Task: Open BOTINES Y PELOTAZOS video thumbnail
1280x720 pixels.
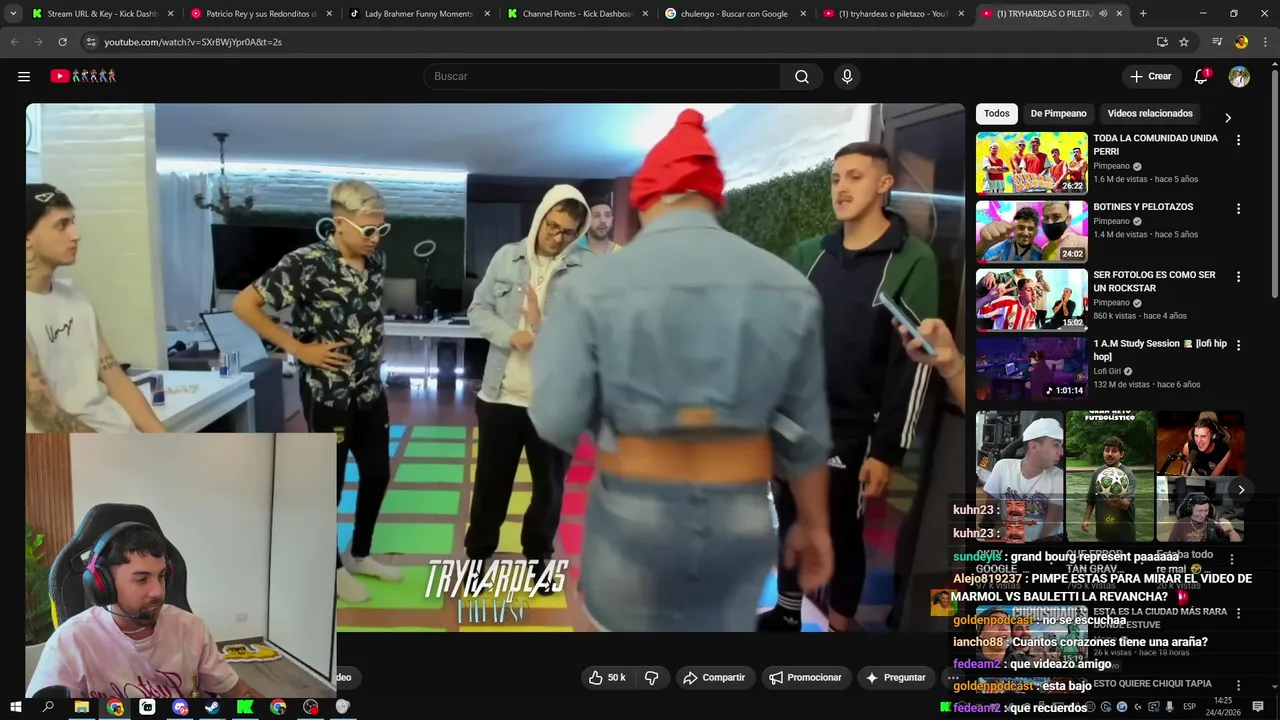Action: (x=1031, y=232)
